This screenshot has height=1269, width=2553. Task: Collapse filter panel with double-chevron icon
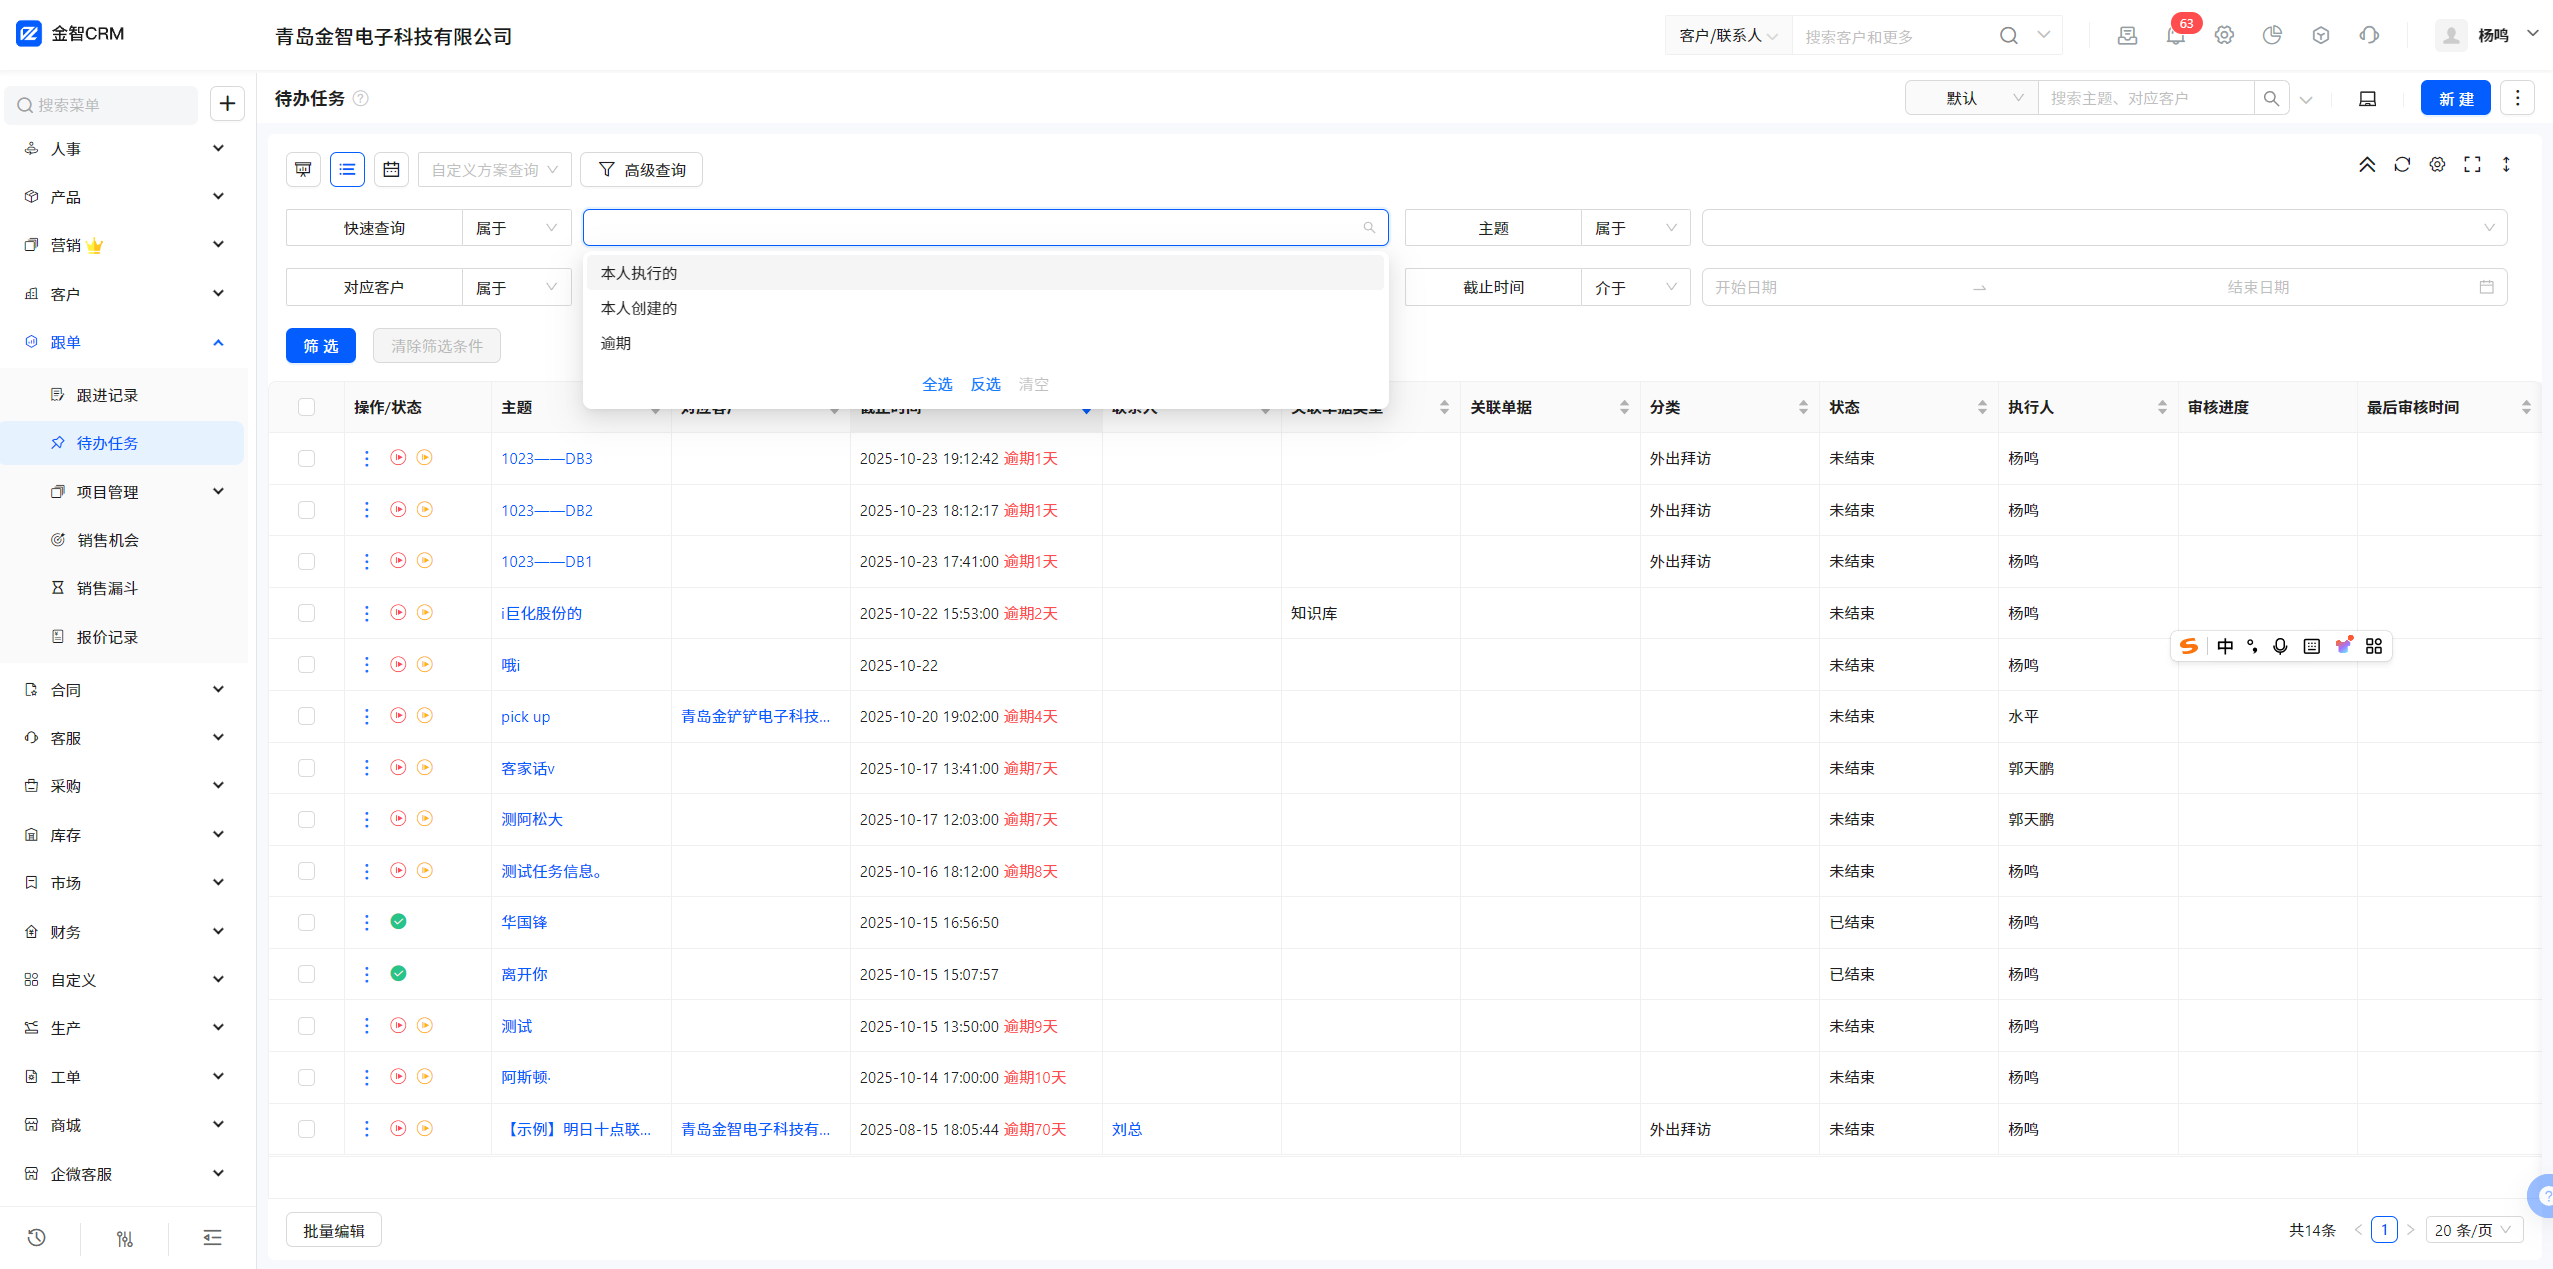click(x=2367, y=165)
